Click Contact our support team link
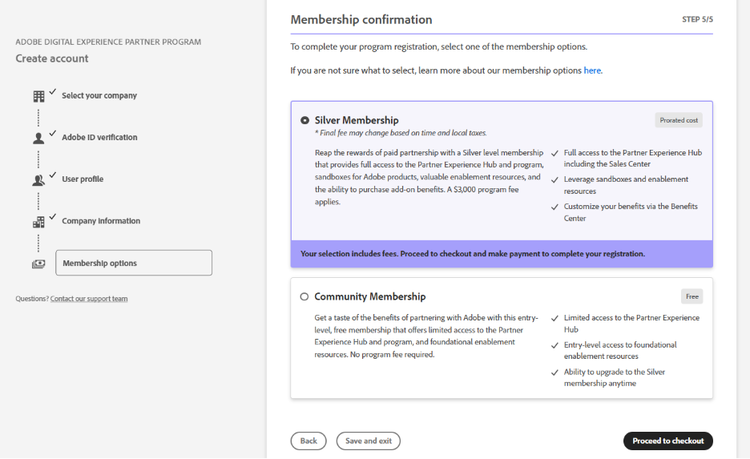The height and width of the screenshot is (459, 750). click(x=89, y=299)
